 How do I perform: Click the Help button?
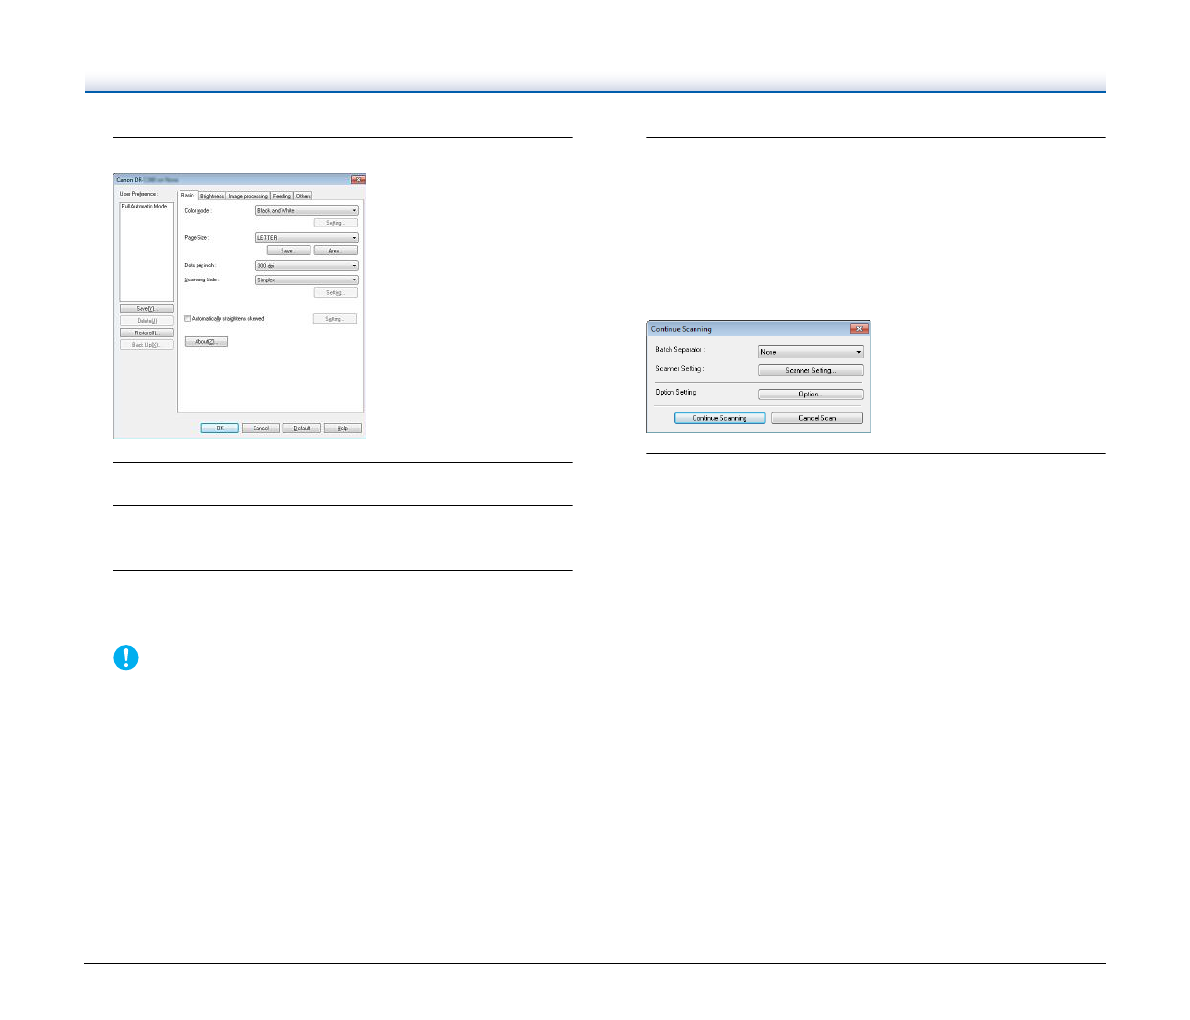342,428
